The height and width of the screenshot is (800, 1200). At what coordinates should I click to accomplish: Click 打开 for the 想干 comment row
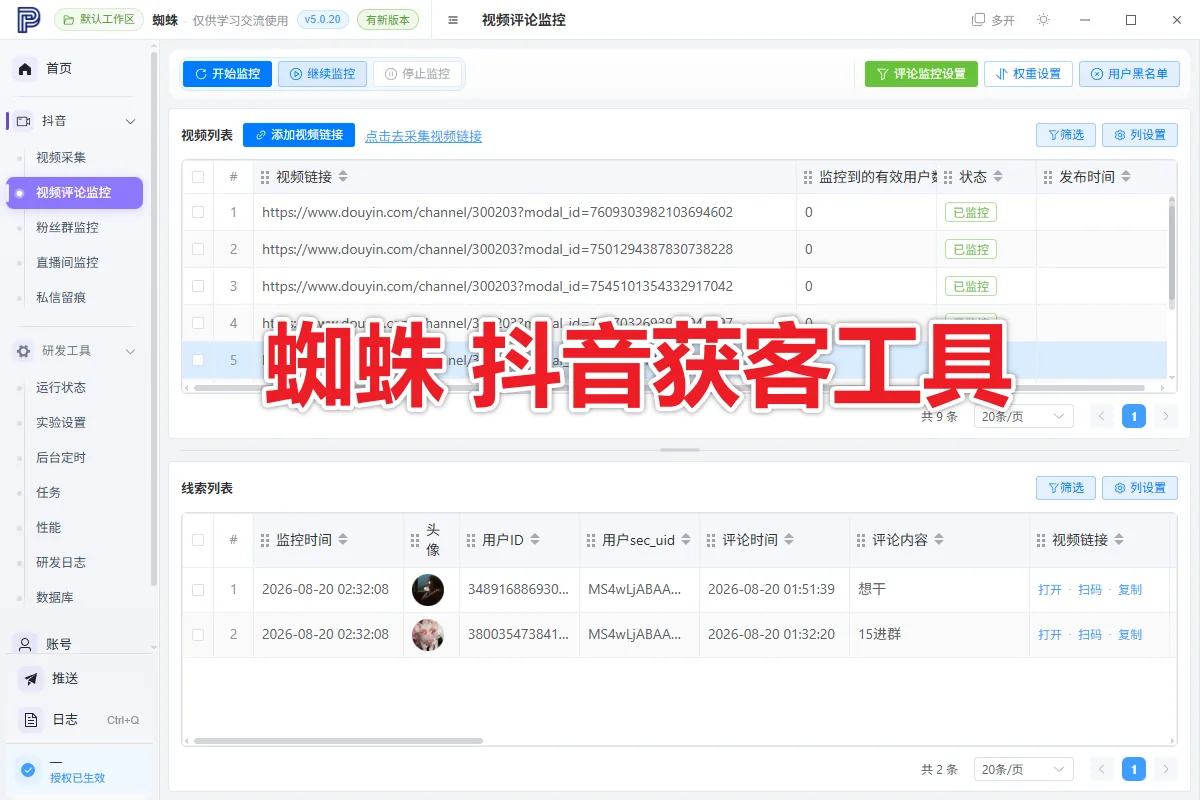[x=1050, y=590]
